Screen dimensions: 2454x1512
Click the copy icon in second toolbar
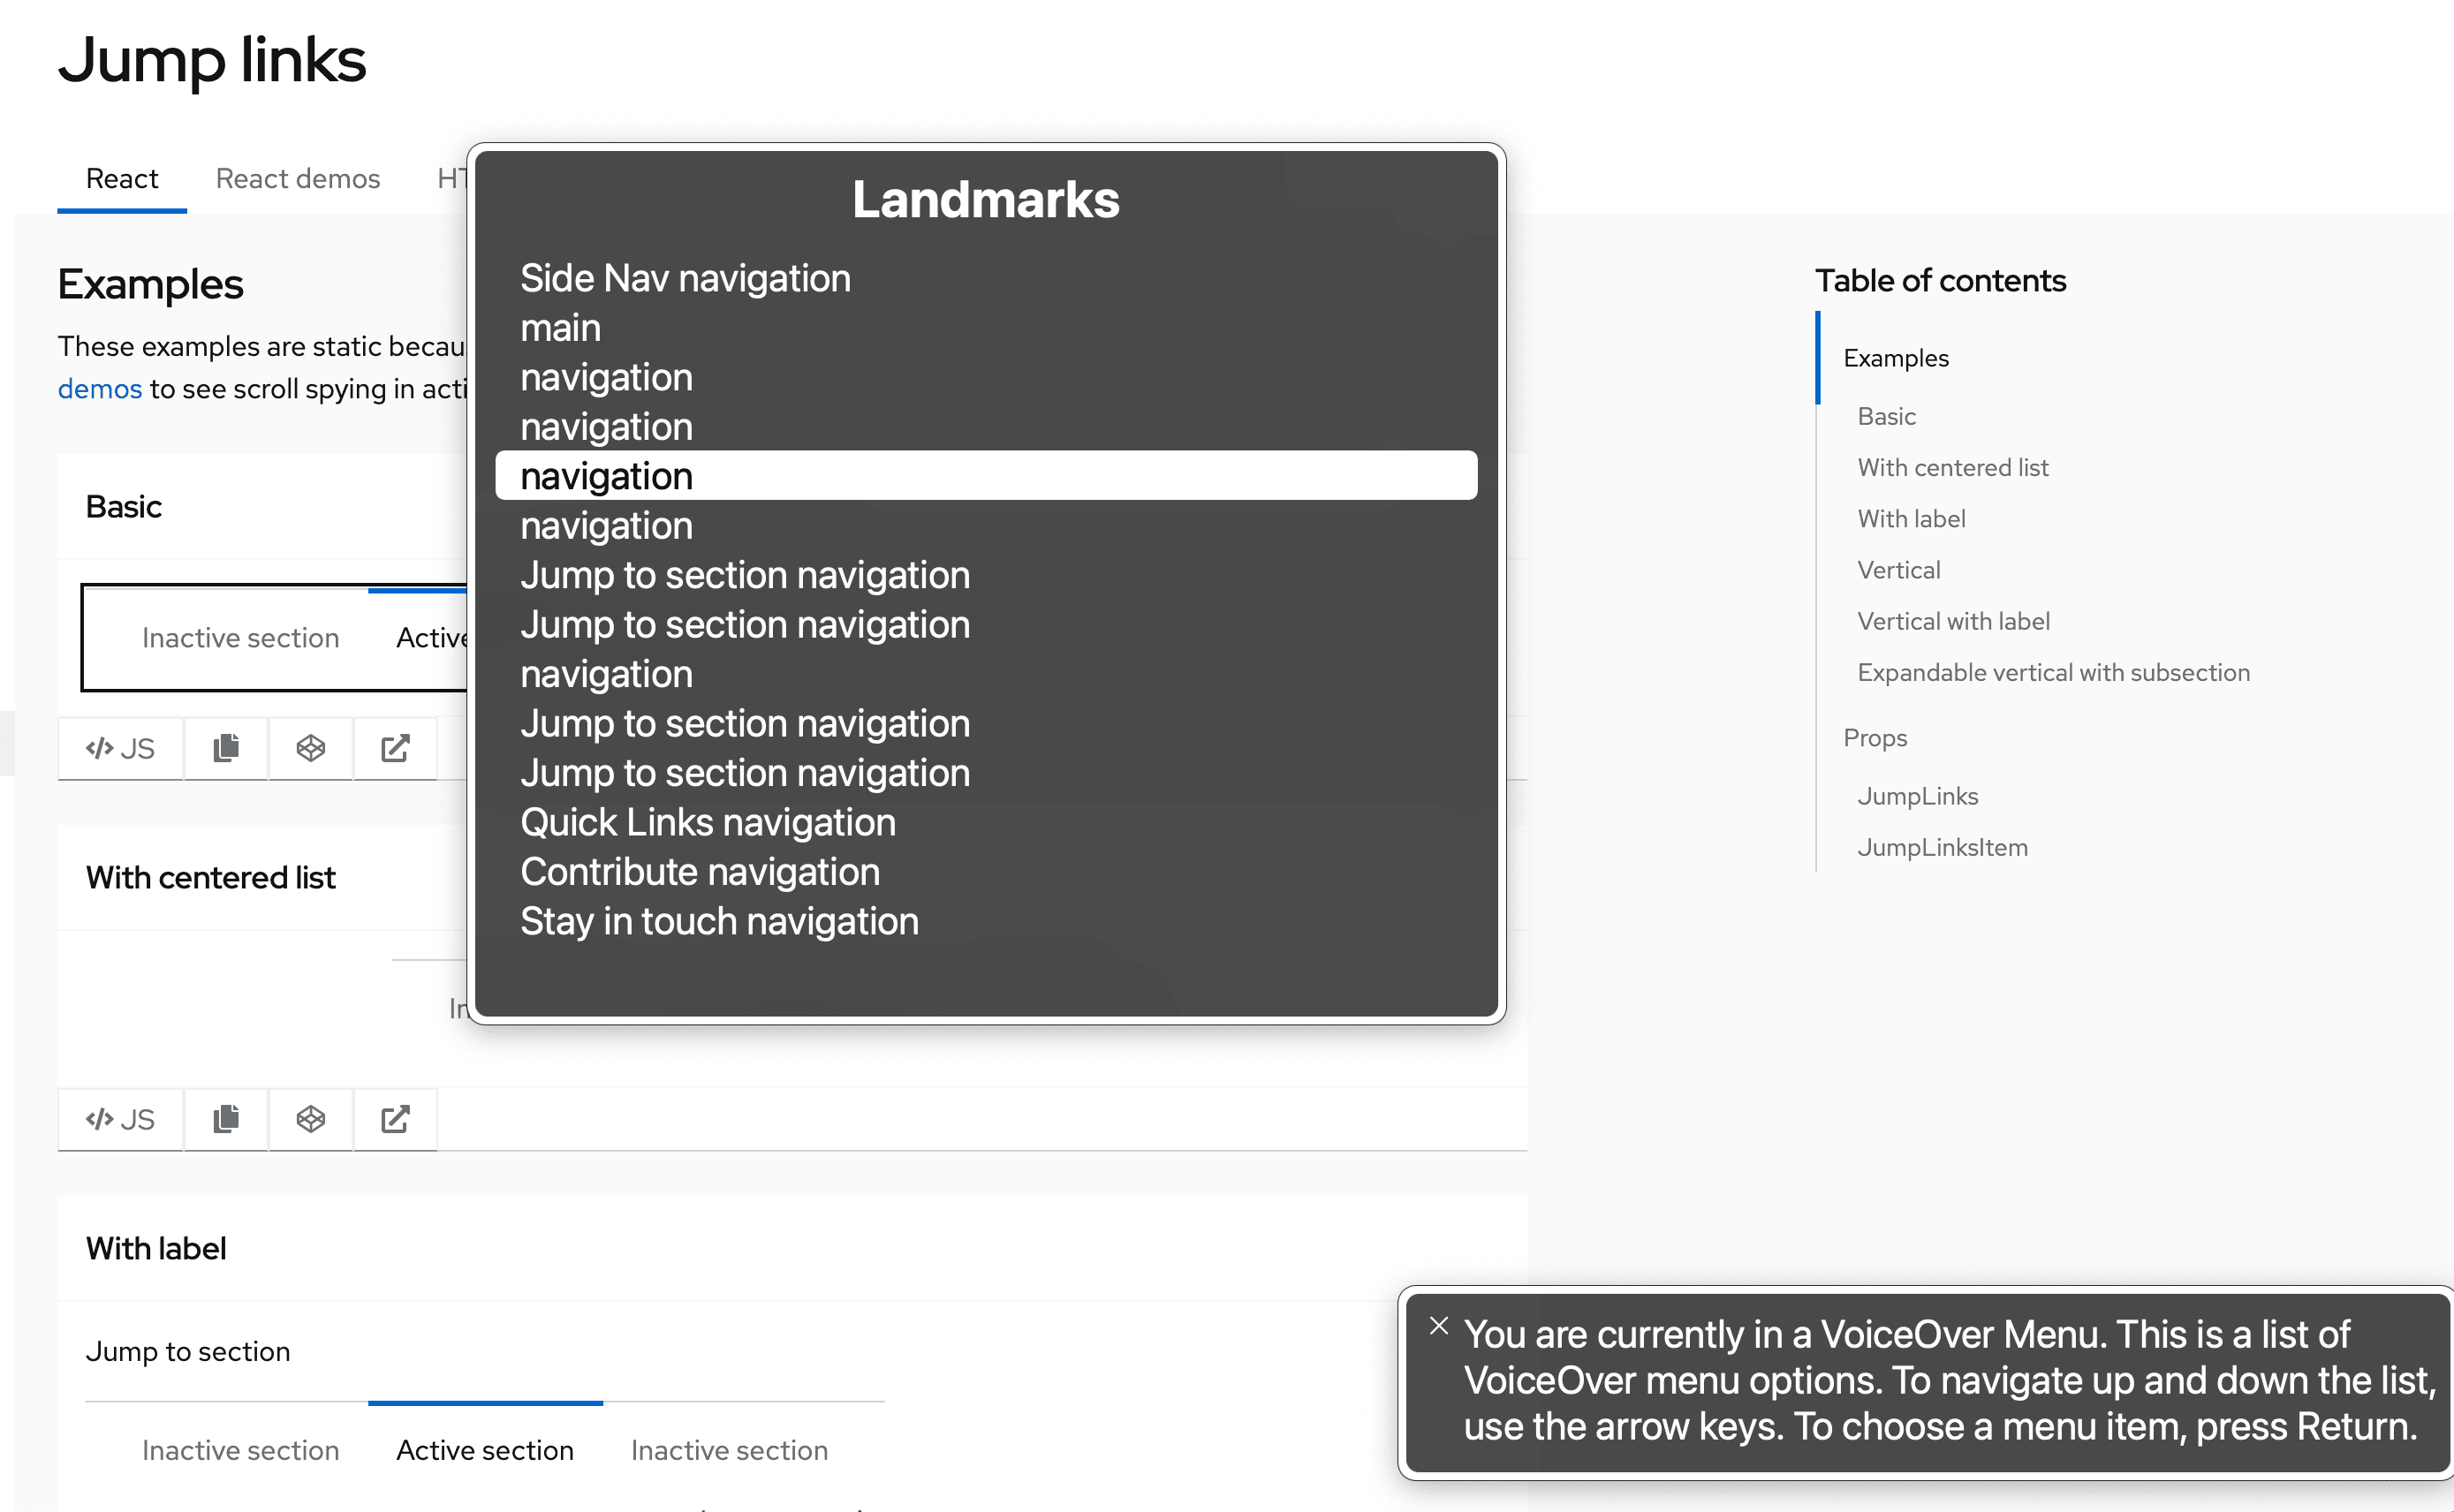click(x=224, y=1118)
